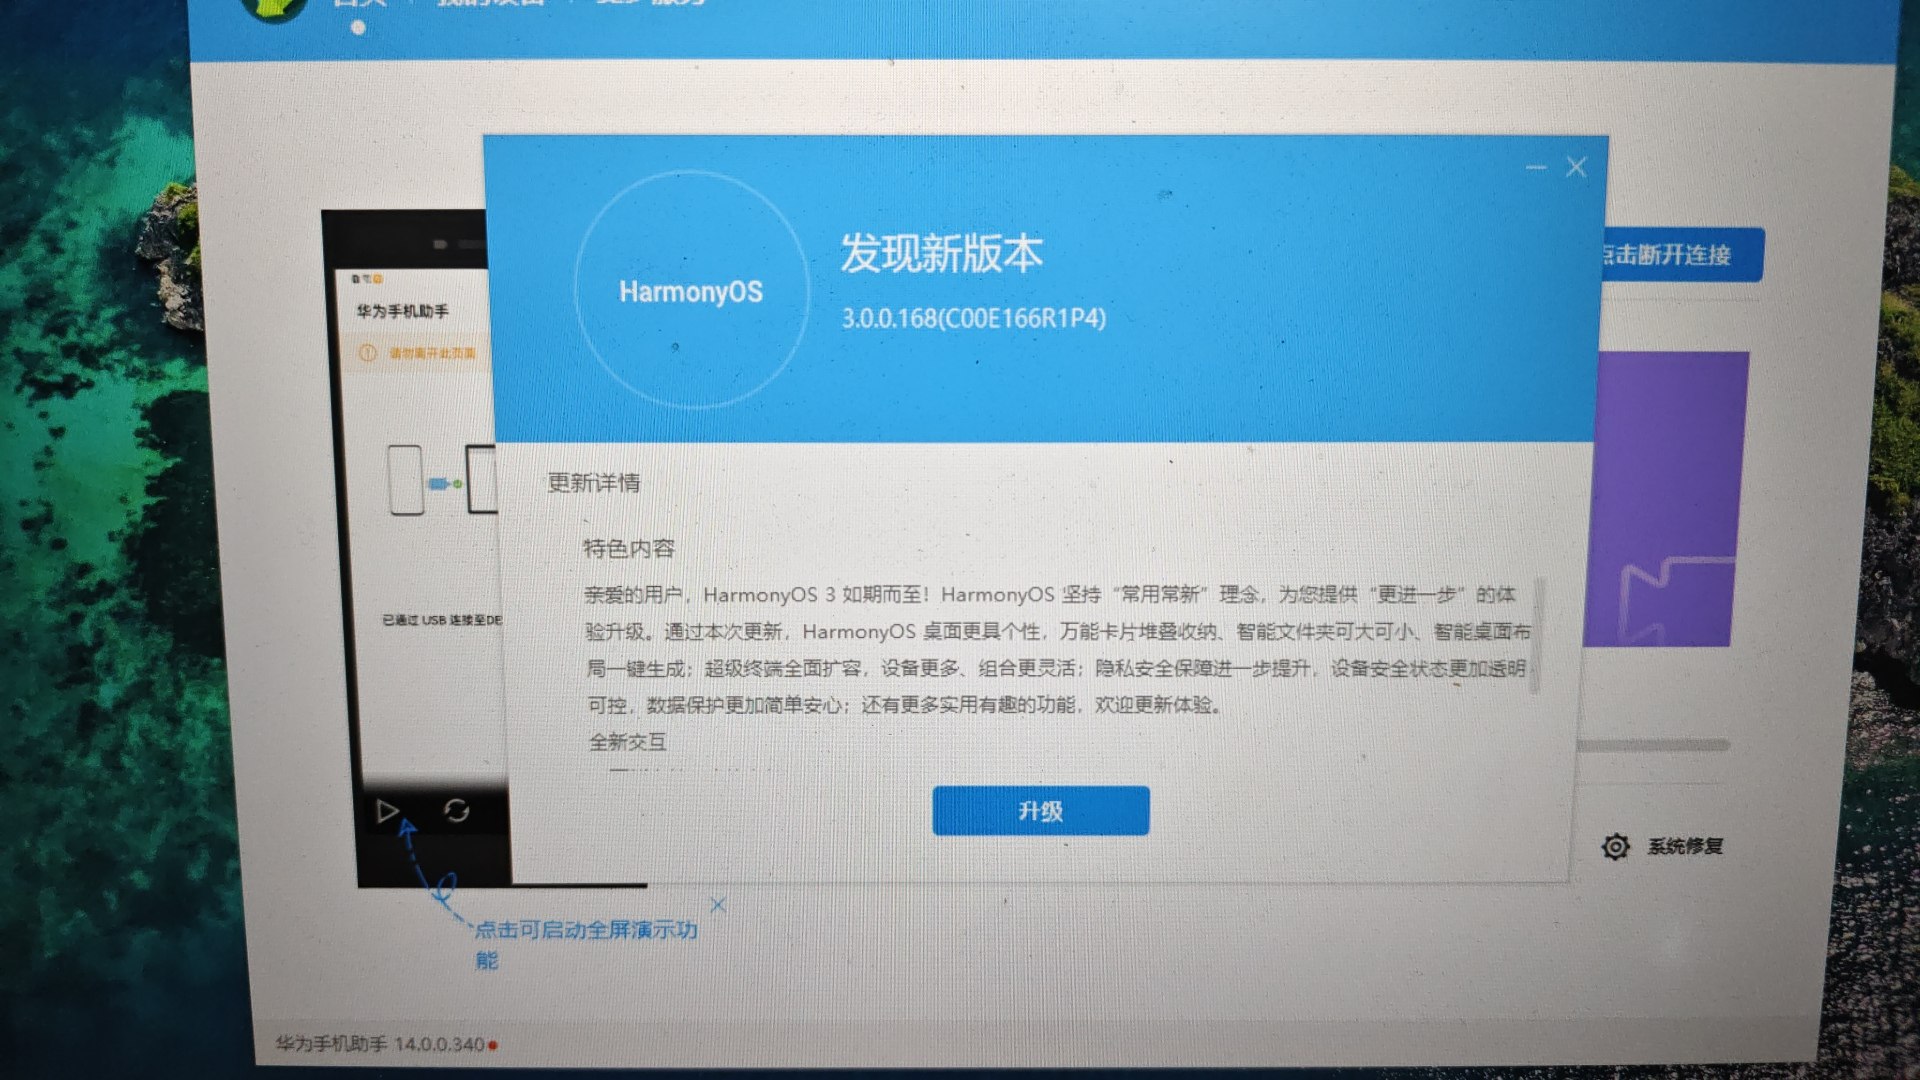Viewport: 1920px width, 1080px height.
Task: Click the 升级 upgrade button
Action: [x=1040, y=810]
